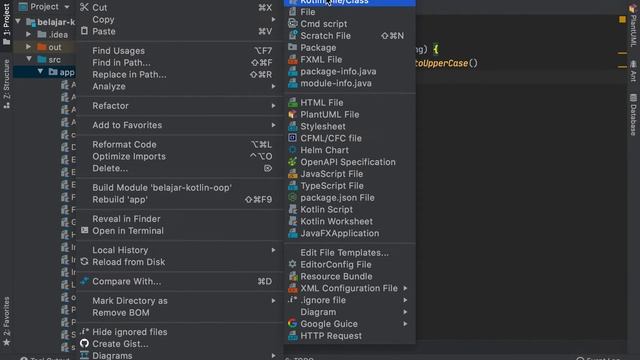The width and height of the screenshot is (640, 360).
Task: Choose Rebuild 'app' menu entry
Action: [x=179, y=200]
